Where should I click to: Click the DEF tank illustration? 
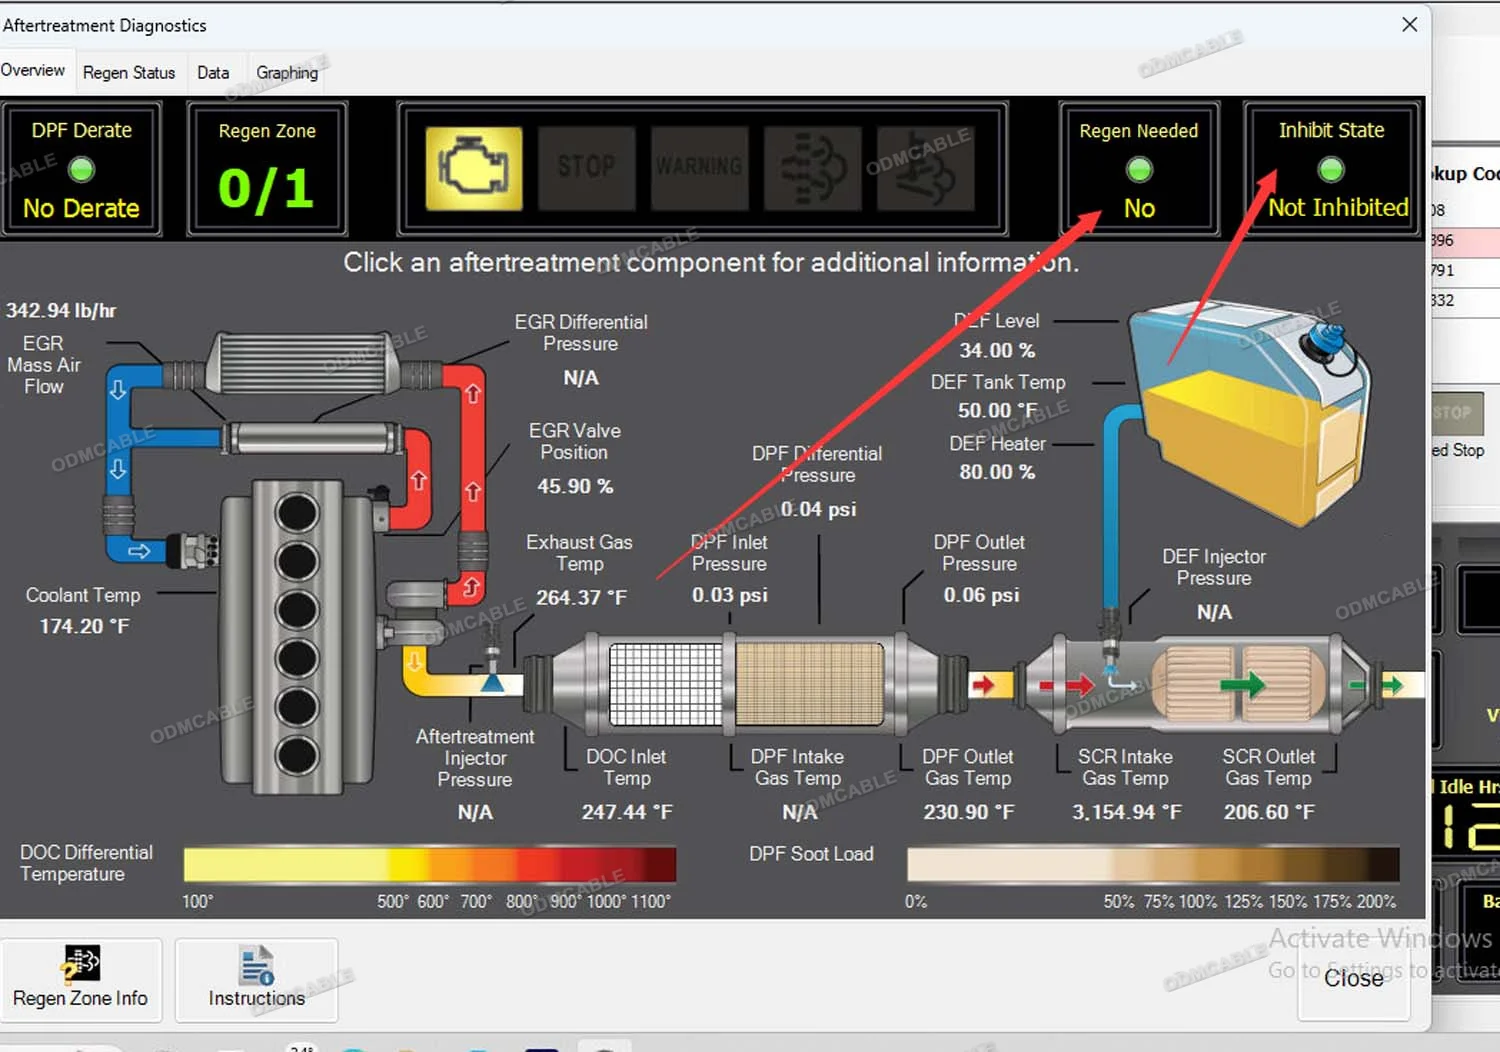click(x=1250, y=410)
